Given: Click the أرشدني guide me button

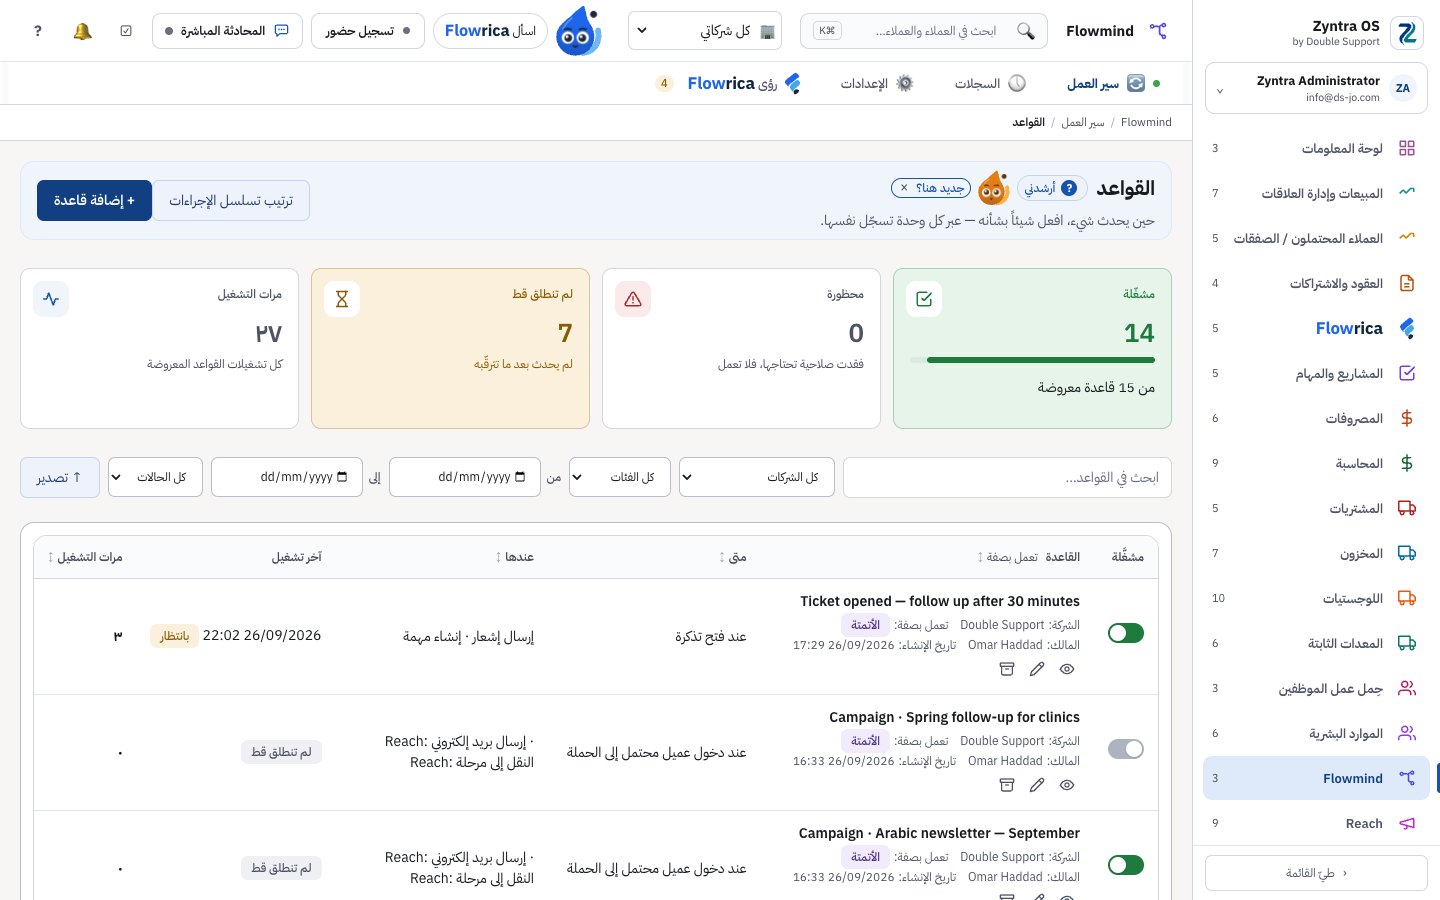Looking at the screenshot, I should point(1051,188).
